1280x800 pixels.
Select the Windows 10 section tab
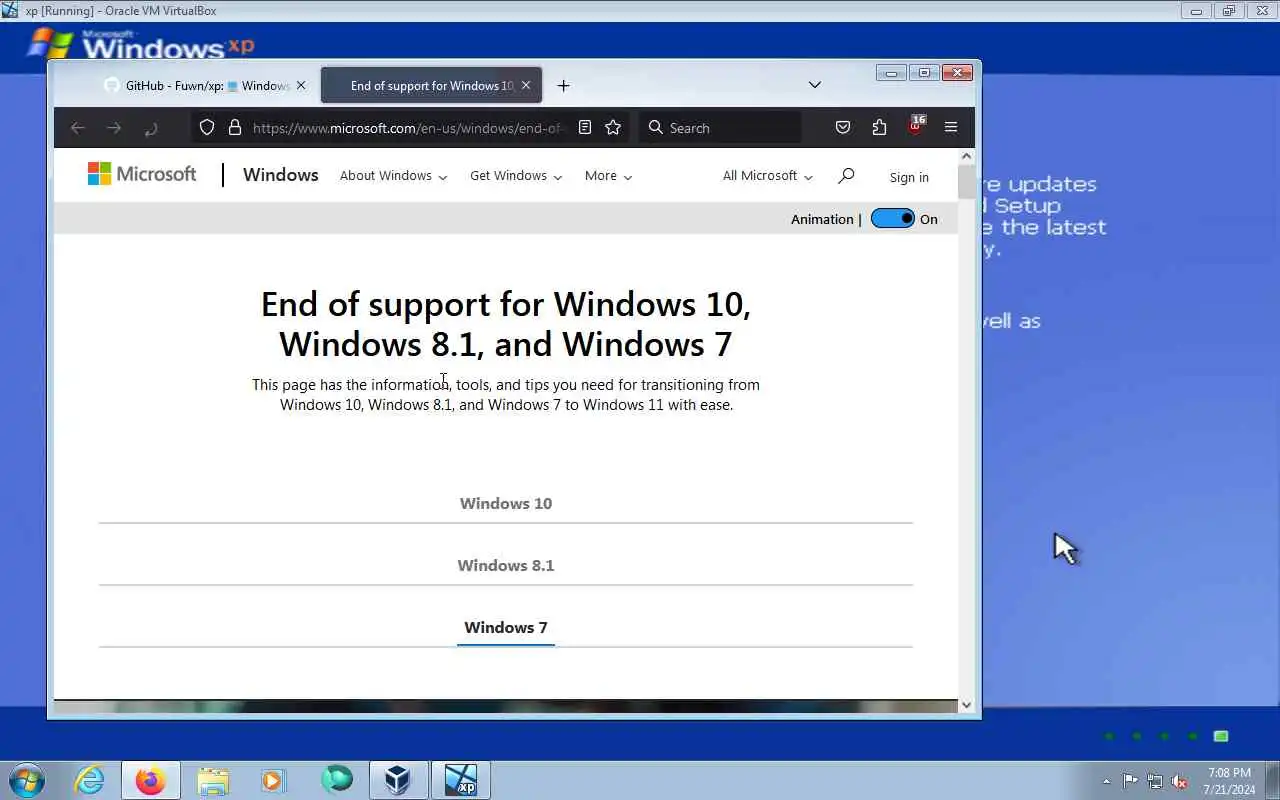click(x=506, y=503)
